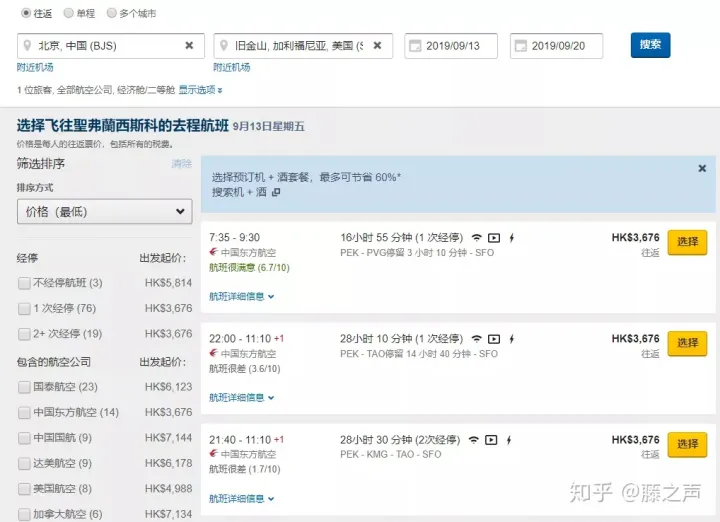Check the 加拿大航空 (6) airline filter
This screenshot has width=720, height=522.
click(x=24, y=514)
